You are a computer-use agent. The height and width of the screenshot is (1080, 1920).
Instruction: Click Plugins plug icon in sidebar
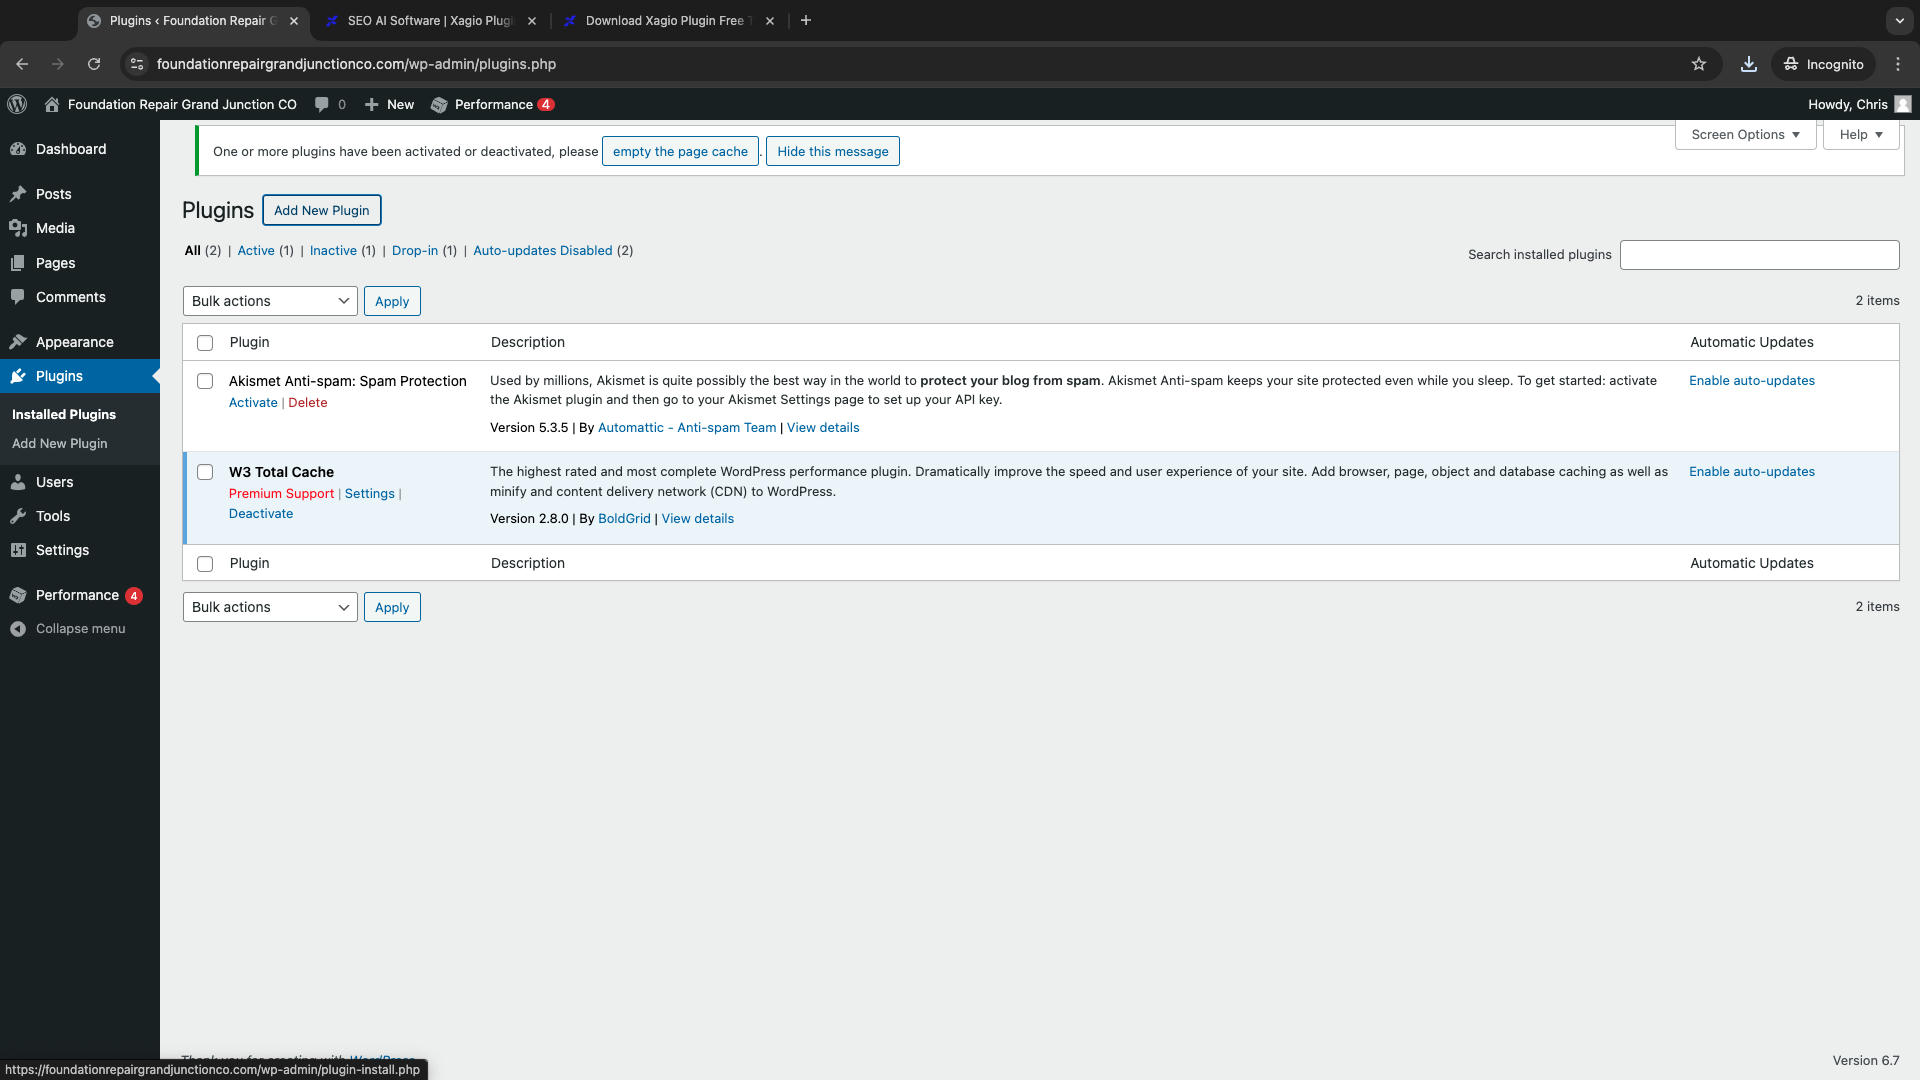coord(18,376)
